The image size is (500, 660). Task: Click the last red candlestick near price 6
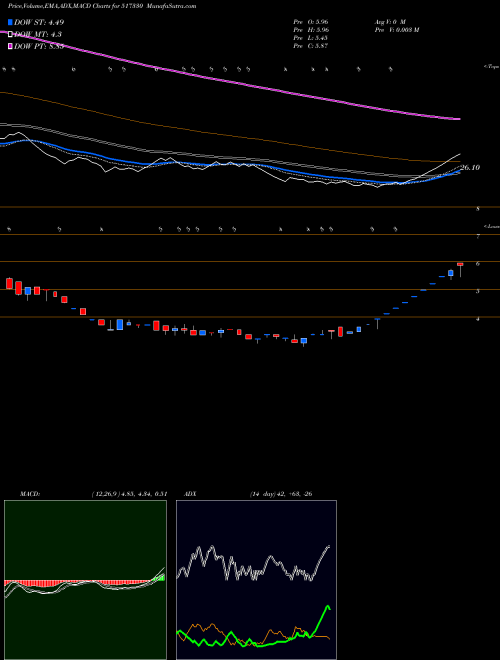(x=460, y=264)
